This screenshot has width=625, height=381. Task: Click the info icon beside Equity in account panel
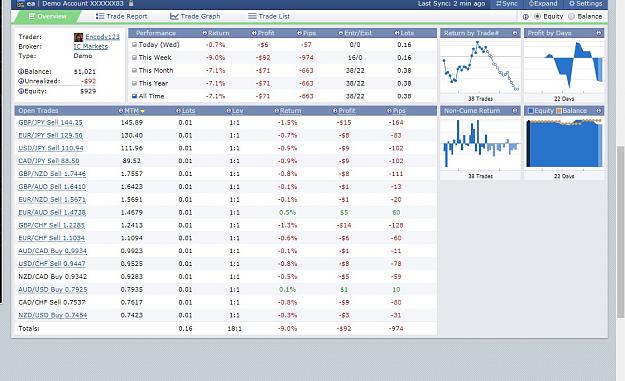[21, 91]
